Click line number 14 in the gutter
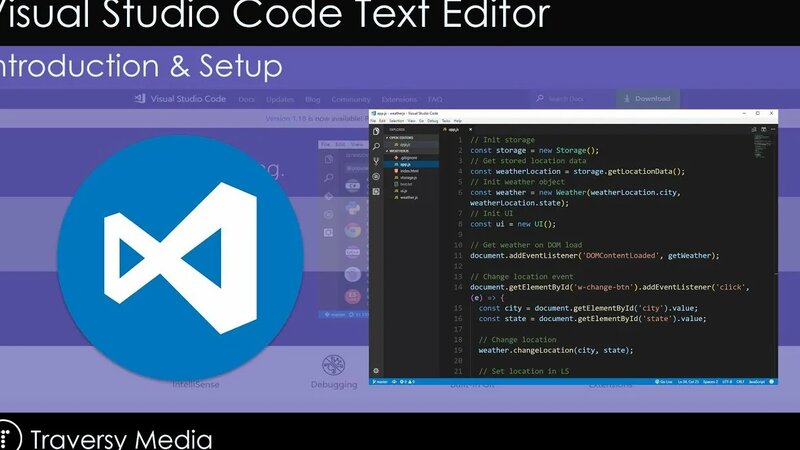The width and height of the screenshot is (800, 450). click(x=458, y=287)
